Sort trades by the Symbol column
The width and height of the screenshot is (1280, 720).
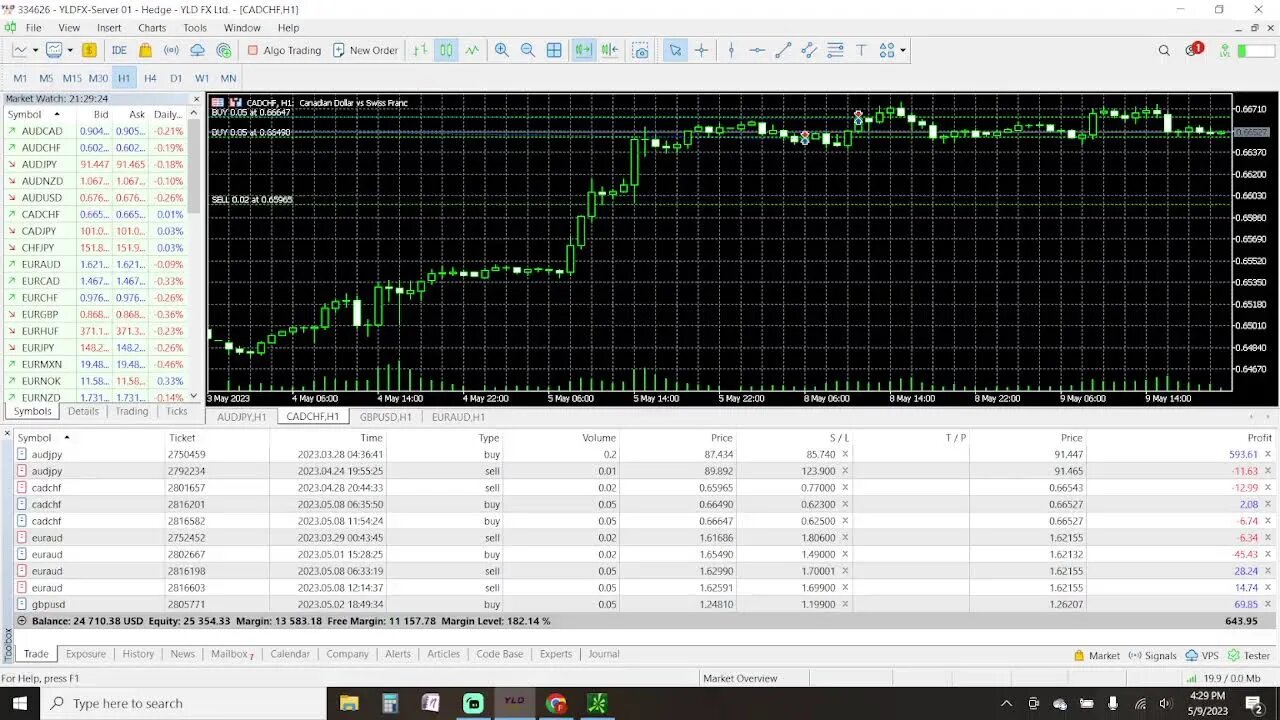click(34, 437)
